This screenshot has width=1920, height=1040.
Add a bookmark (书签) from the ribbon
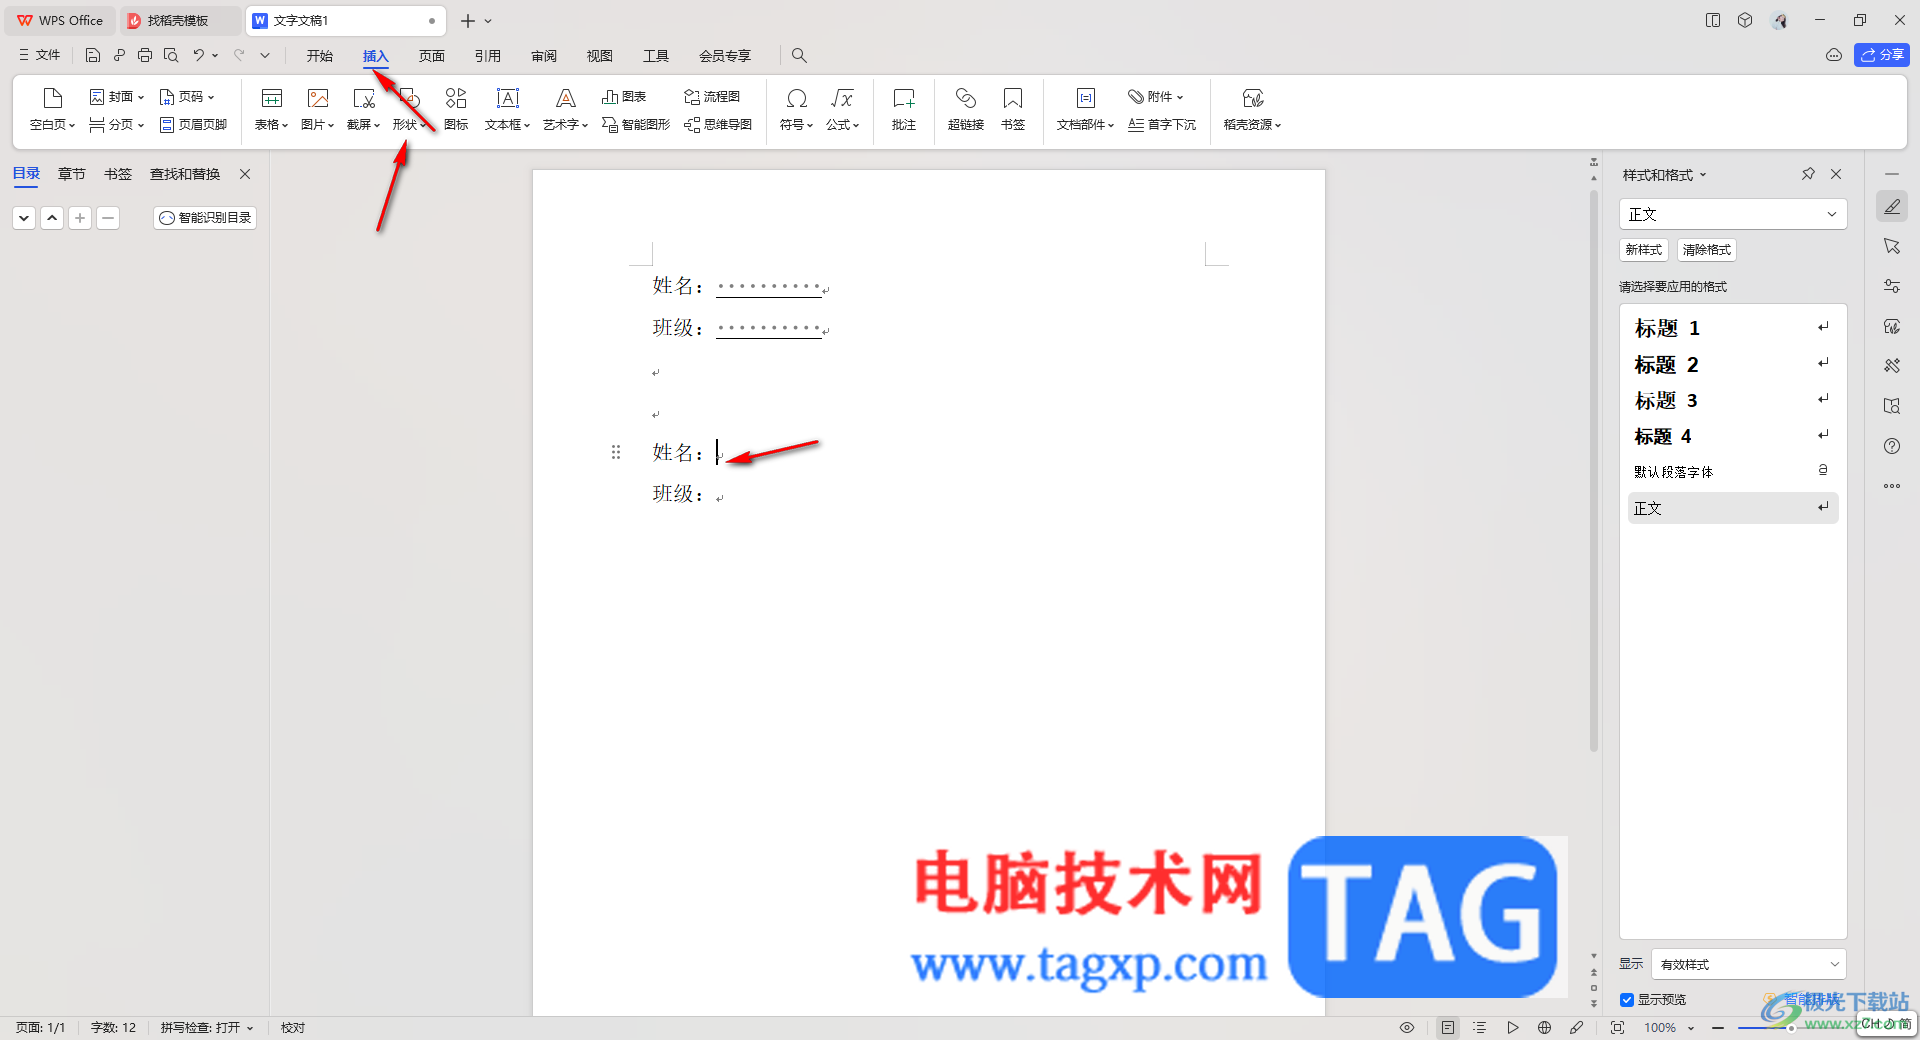(1013, 110)
